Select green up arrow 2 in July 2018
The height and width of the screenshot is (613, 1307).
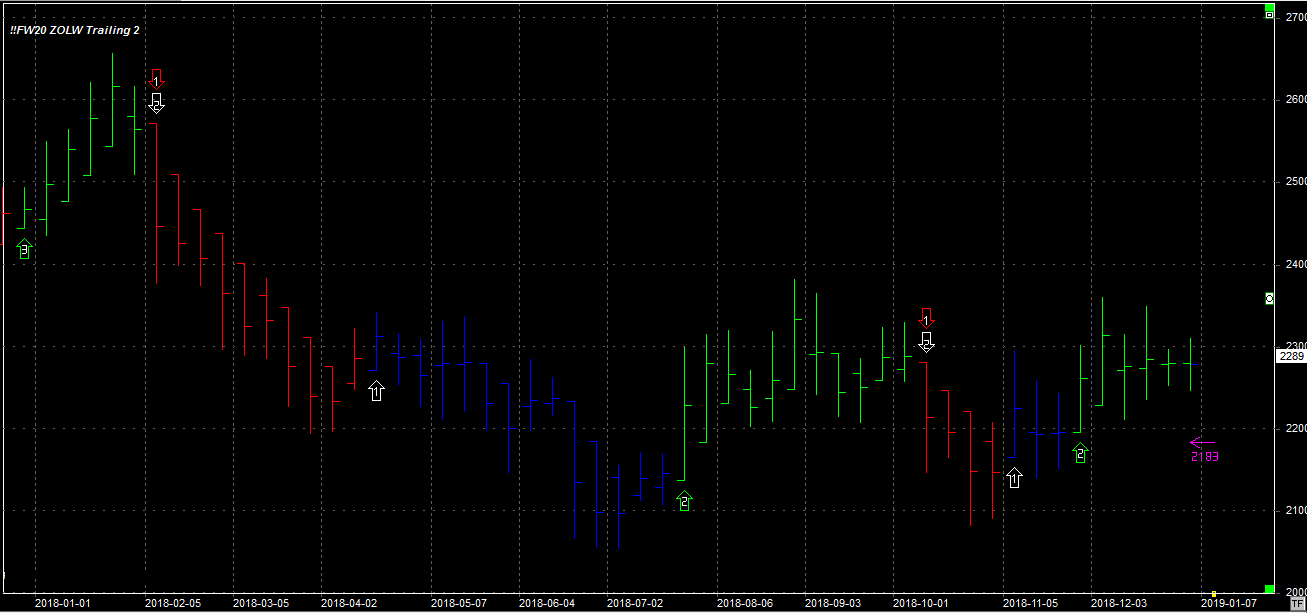pos(684,500)
